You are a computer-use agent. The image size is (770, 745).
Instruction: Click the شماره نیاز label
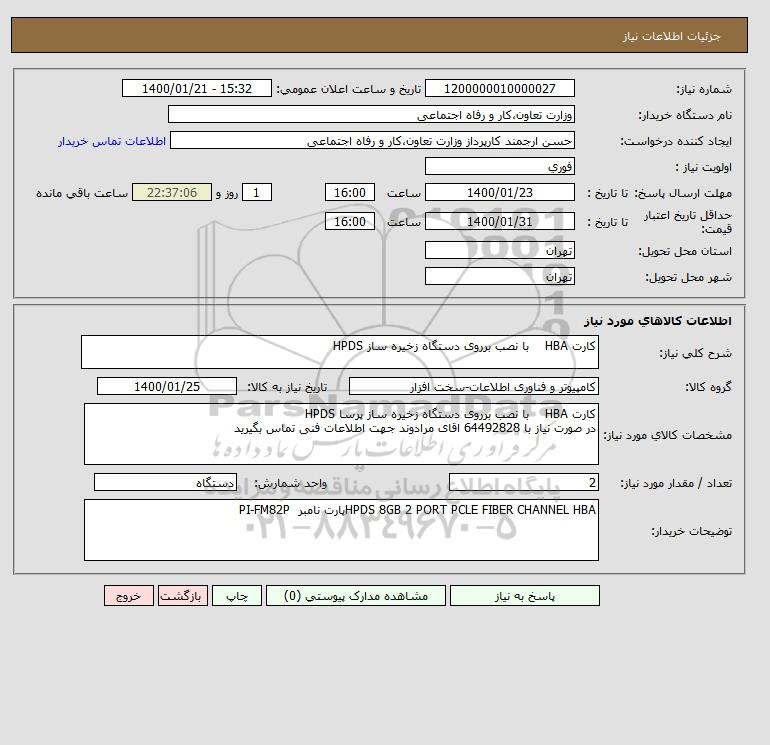pyautogui.click(x=704, y=89)
